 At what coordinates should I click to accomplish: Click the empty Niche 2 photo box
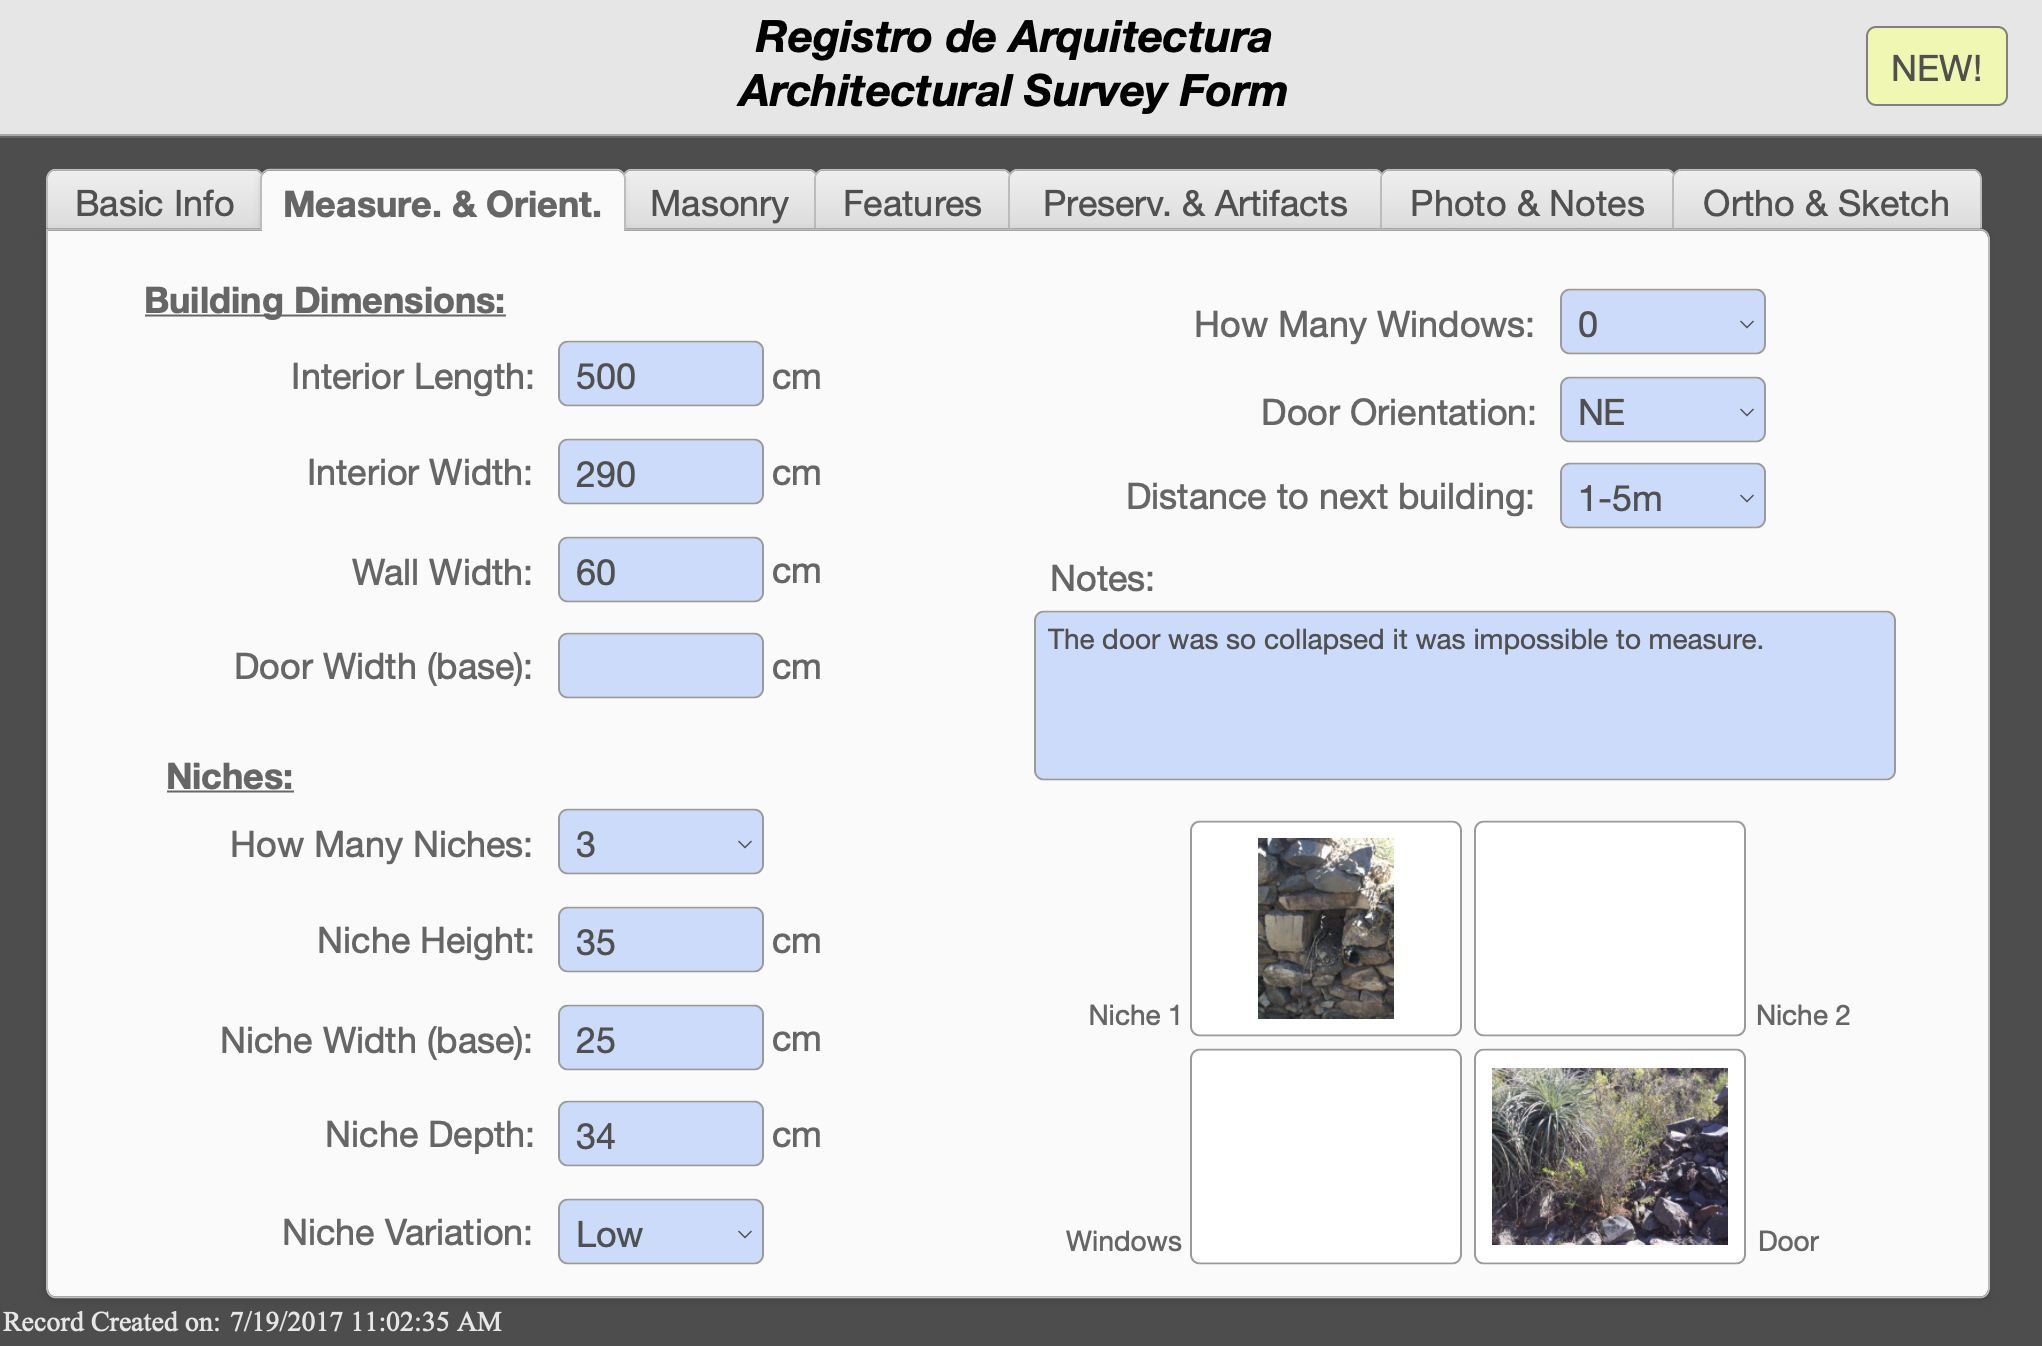[x=1609, y=928]
